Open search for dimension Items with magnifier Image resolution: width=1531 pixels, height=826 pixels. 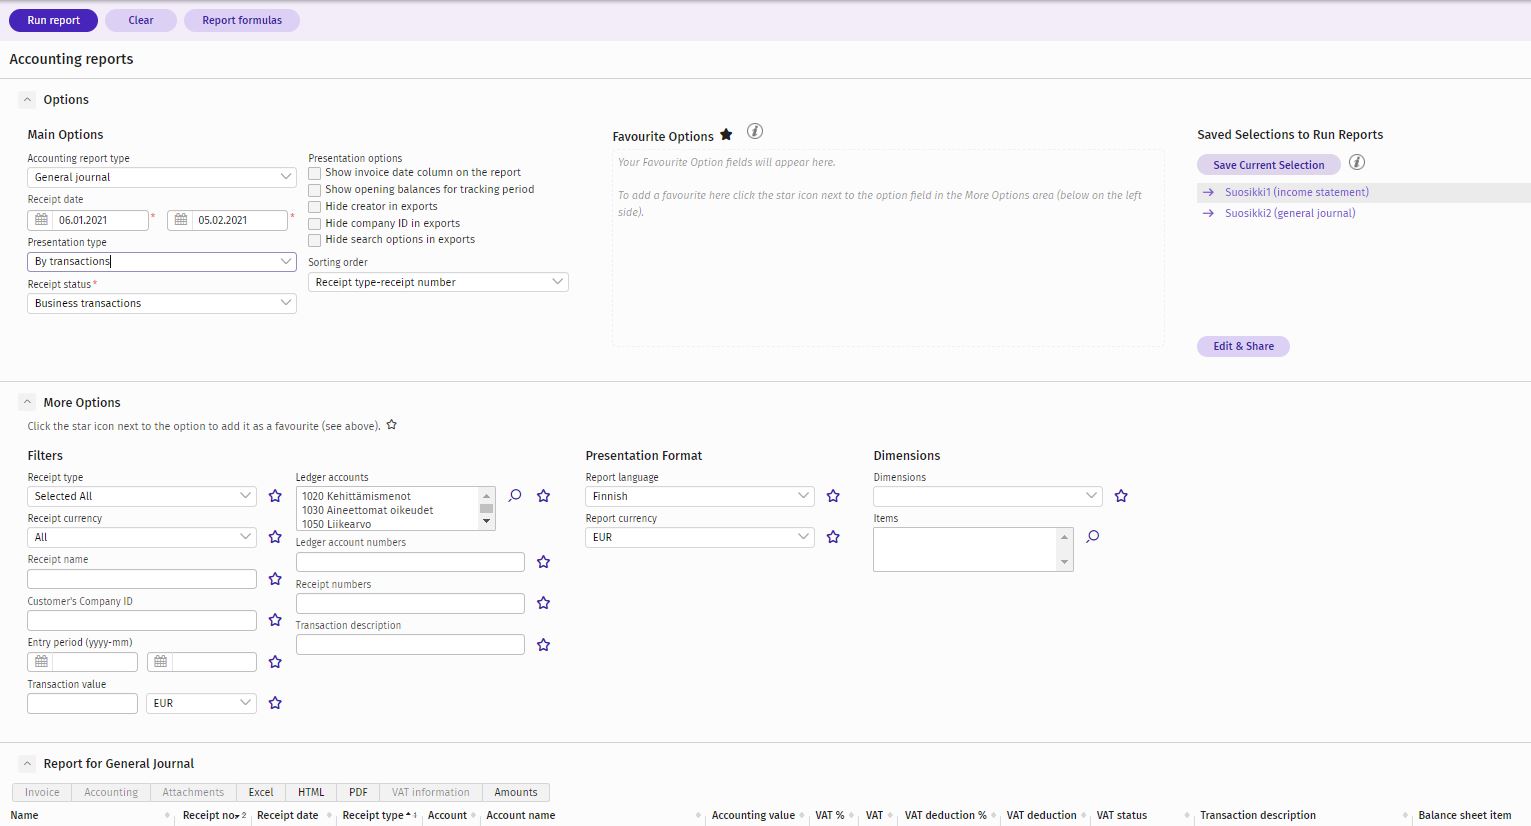[1093, 537]
